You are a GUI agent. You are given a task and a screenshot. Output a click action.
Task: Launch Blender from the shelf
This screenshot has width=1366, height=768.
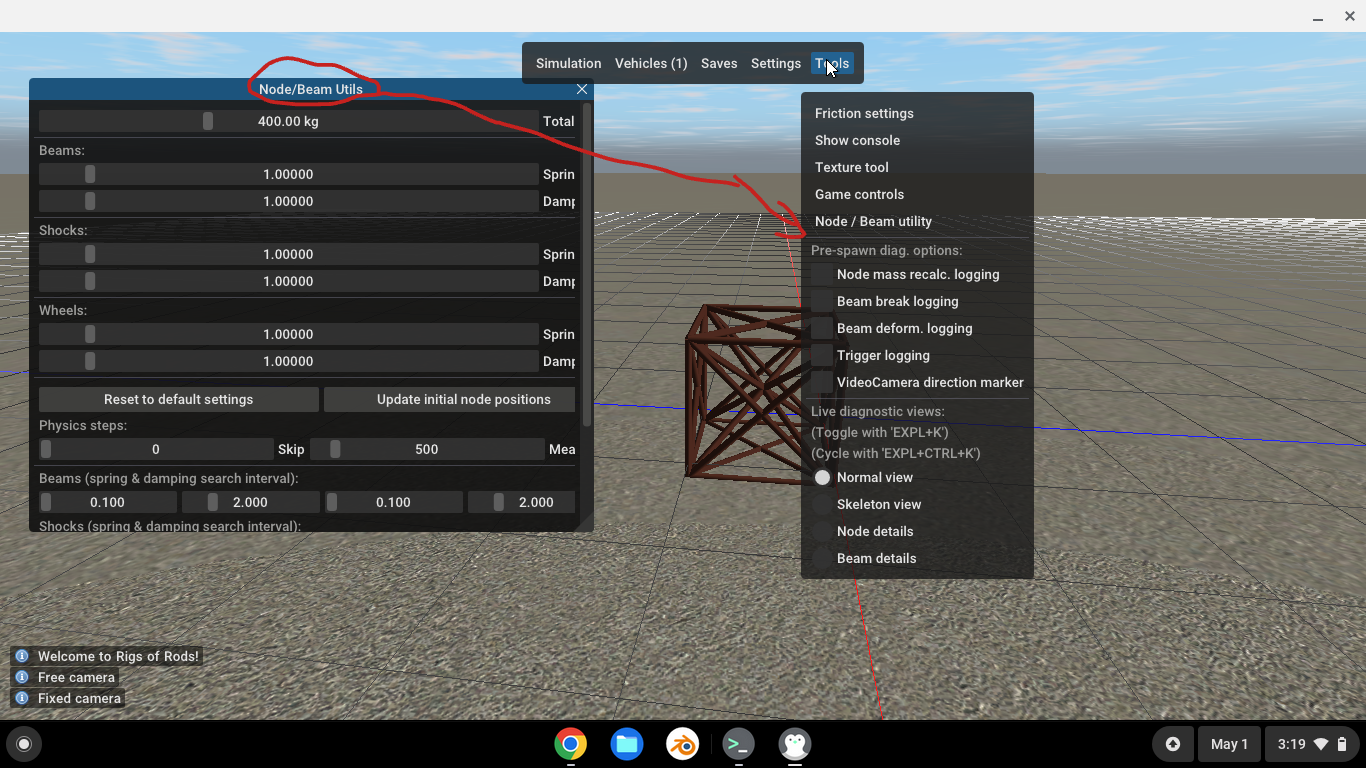683,744
